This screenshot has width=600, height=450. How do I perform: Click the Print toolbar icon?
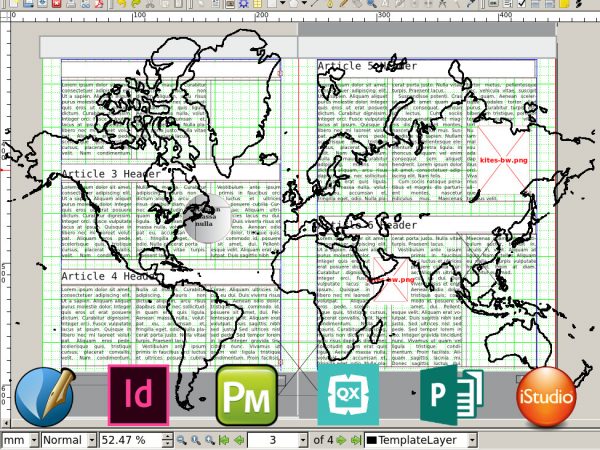(71, 3)
